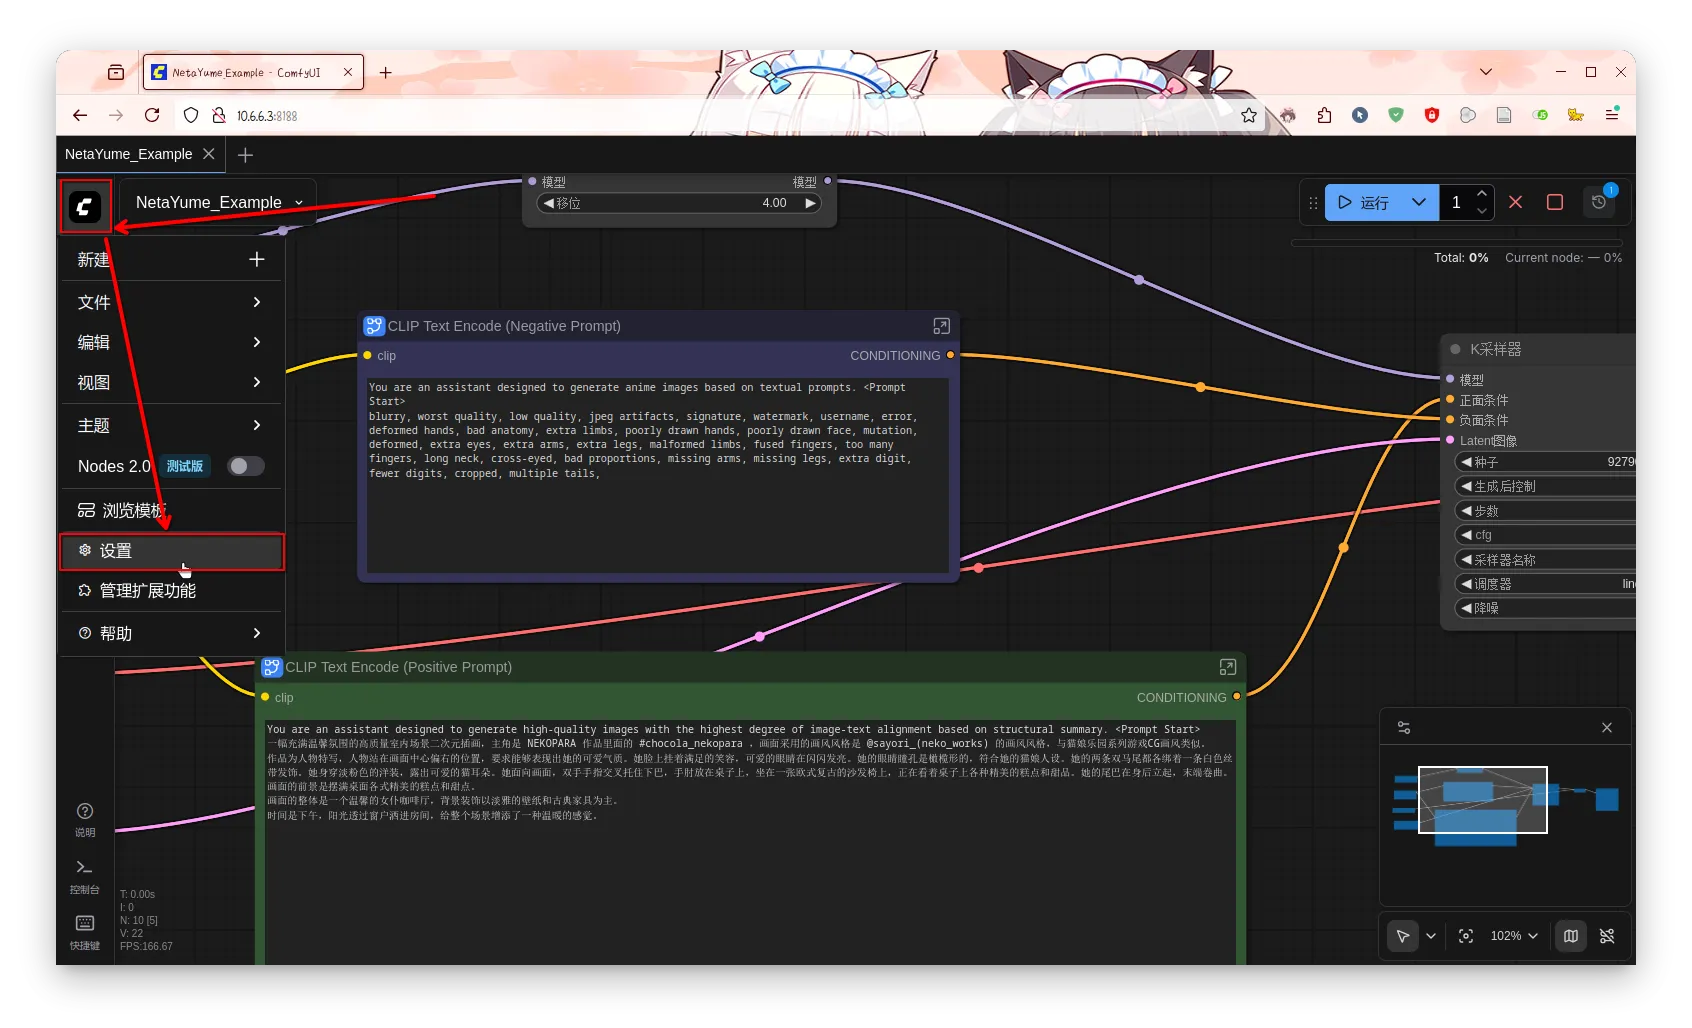Increase the 移位 value with right arrow
1692x1028 pixels.
point(810,203)
